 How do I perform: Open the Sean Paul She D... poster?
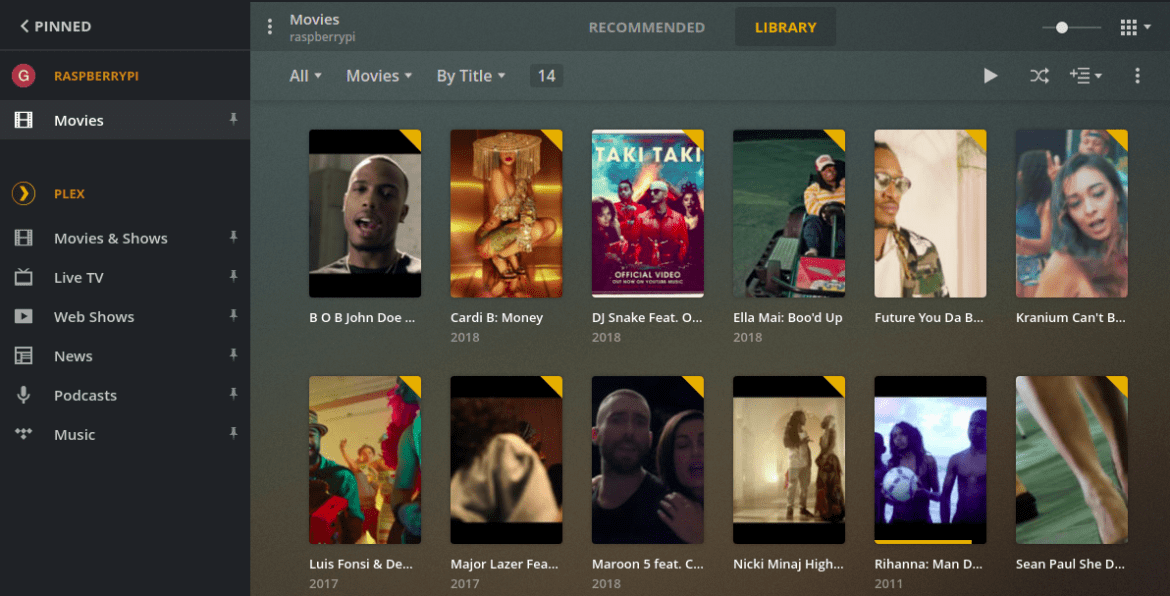click(1072, 459)
